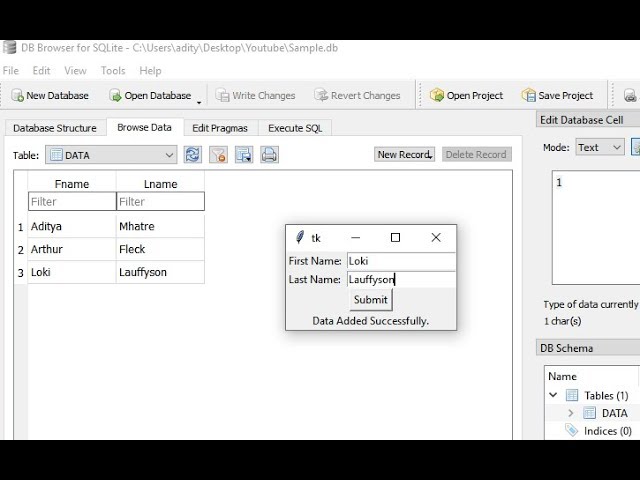The image size is (640, 480).
Task: Click the Open Database toolbar button
Action: coord(150,96)
